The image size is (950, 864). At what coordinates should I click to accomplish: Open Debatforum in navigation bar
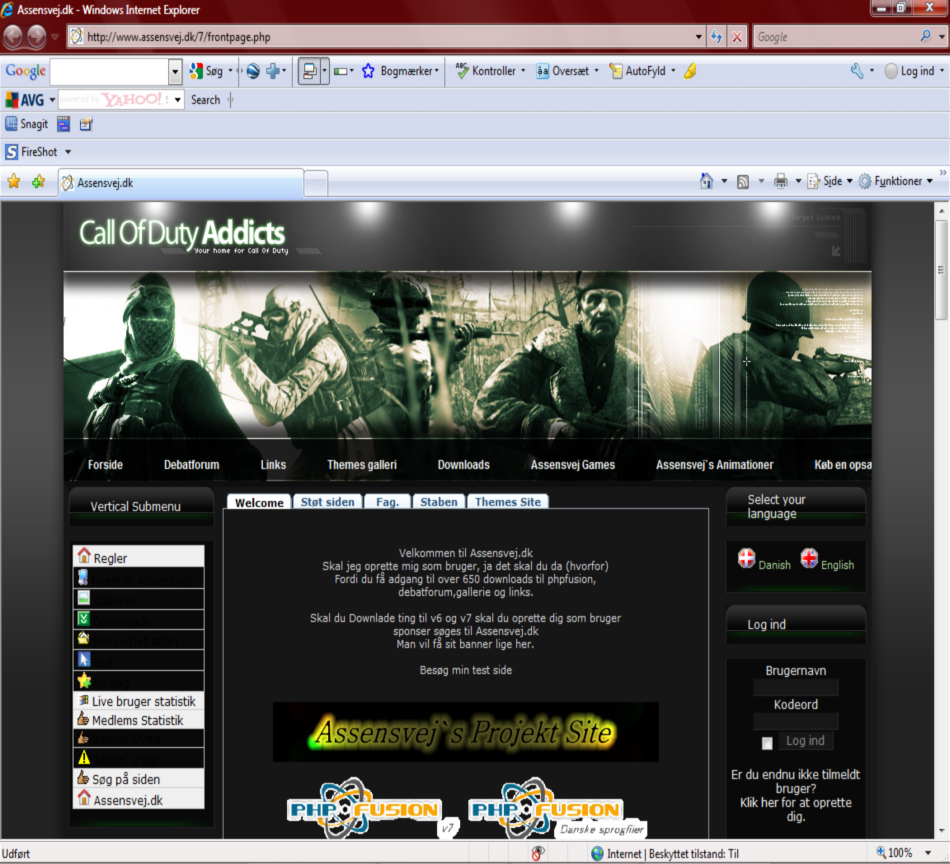click(x=191, y=465)
